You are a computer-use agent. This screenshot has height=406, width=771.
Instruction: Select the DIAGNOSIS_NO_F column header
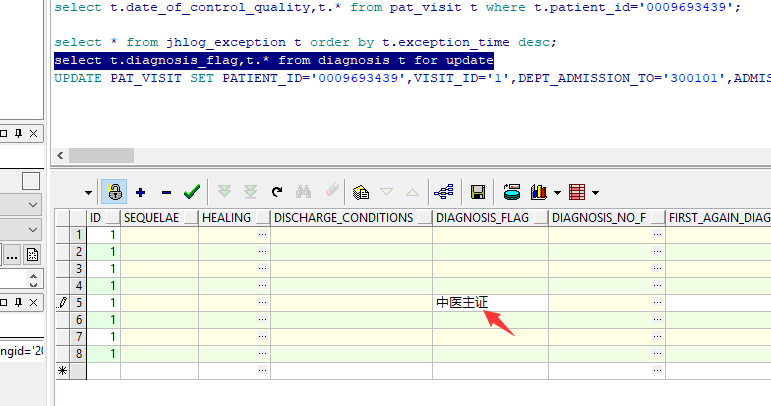[x=607, y=218]
